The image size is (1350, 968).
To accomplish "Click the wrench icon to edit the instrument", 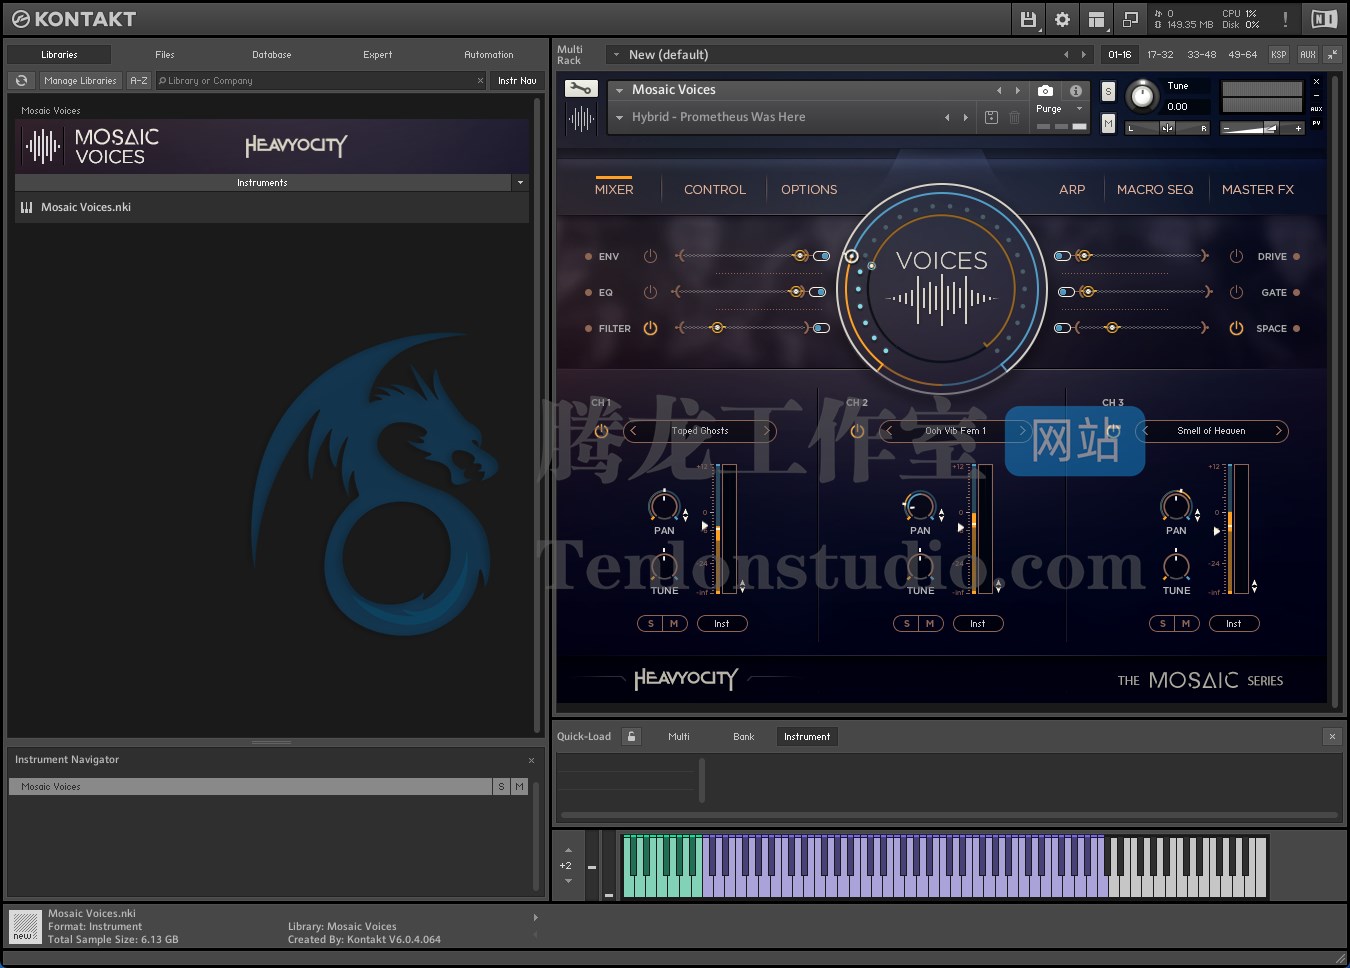I will click(581, 87).
